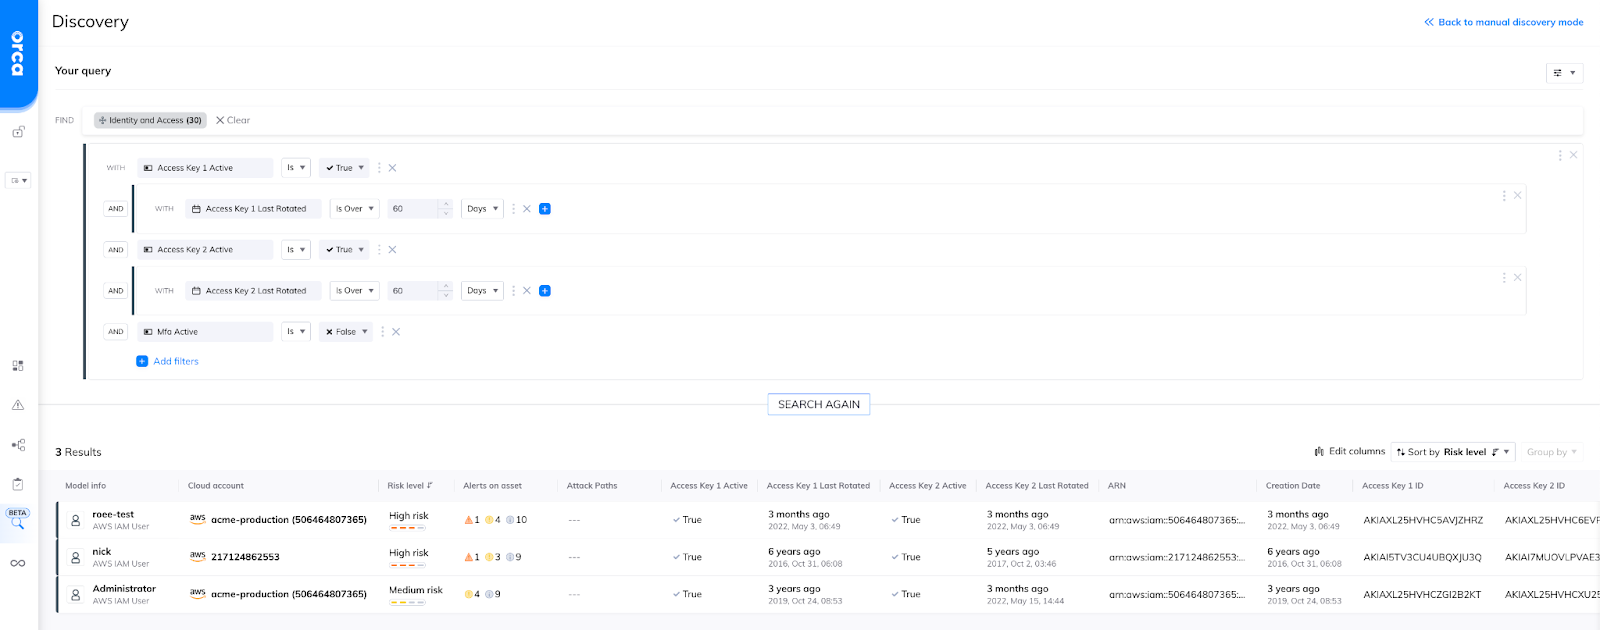
Task: Click the infinity icon in left sidebar
Action: (x=18, y=563)
